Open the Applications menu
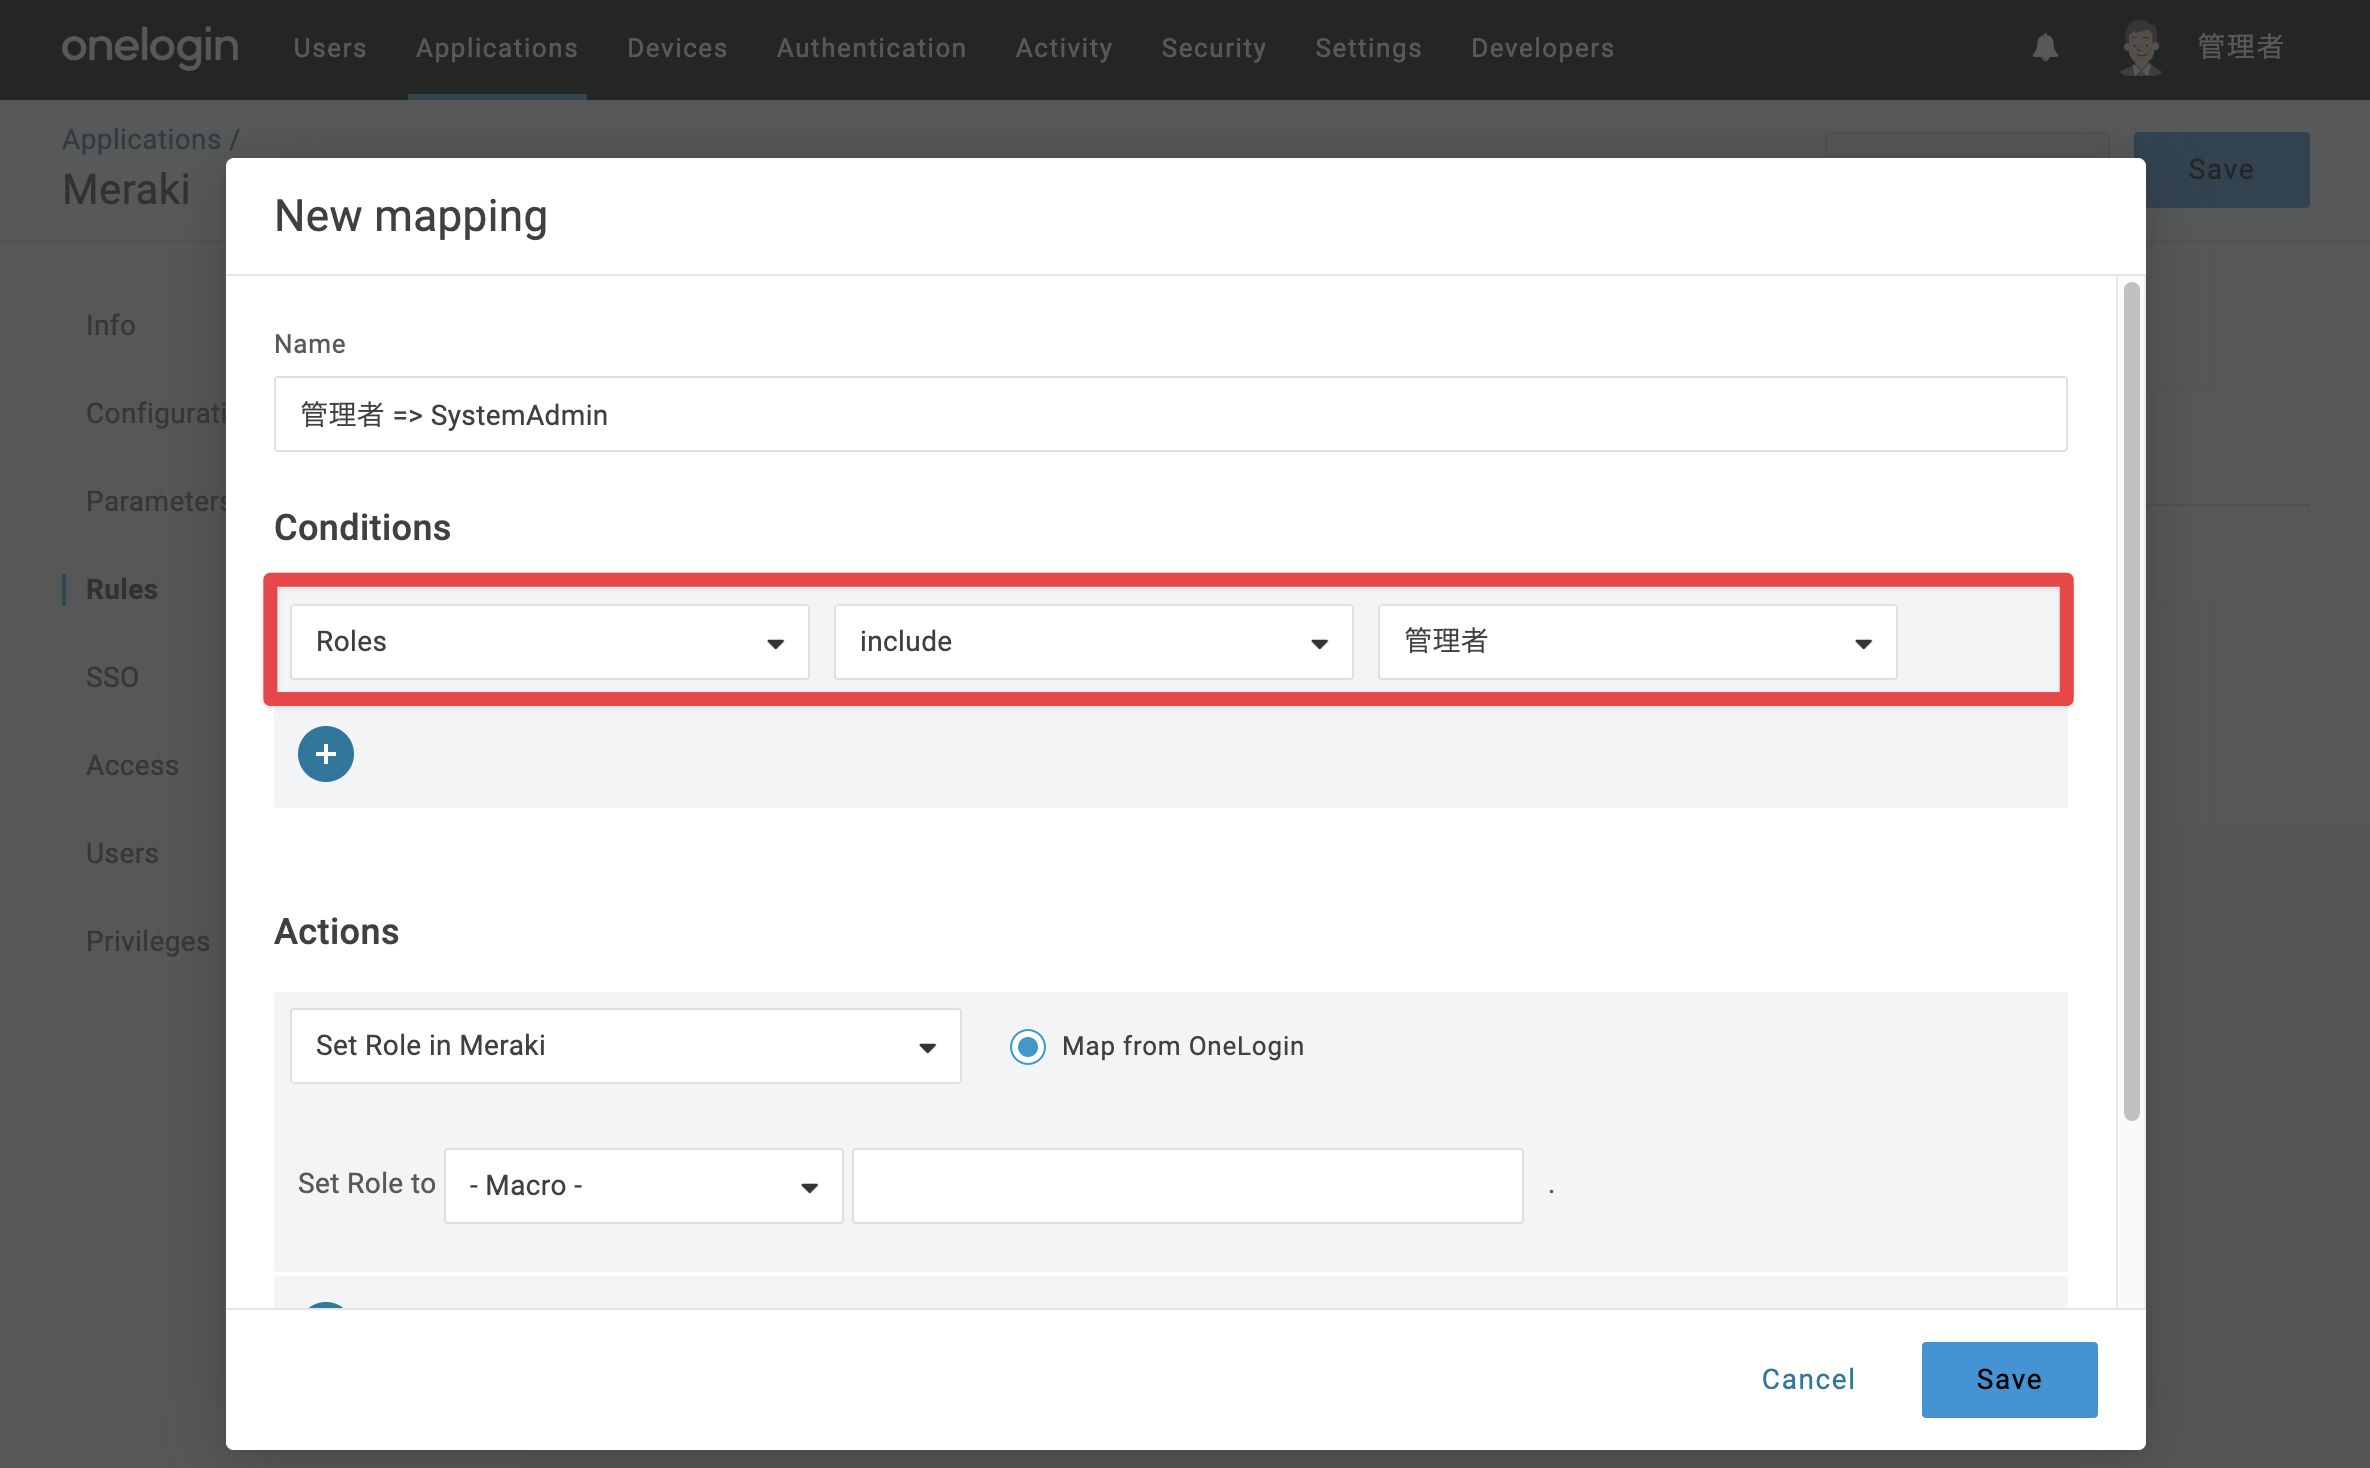Screen dimensions: 2370x1468 (x=497, y=48)
